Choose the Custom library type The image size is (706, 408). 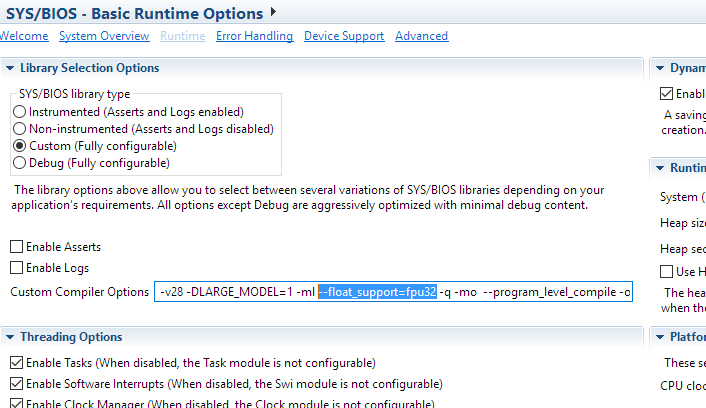point(19,146)
